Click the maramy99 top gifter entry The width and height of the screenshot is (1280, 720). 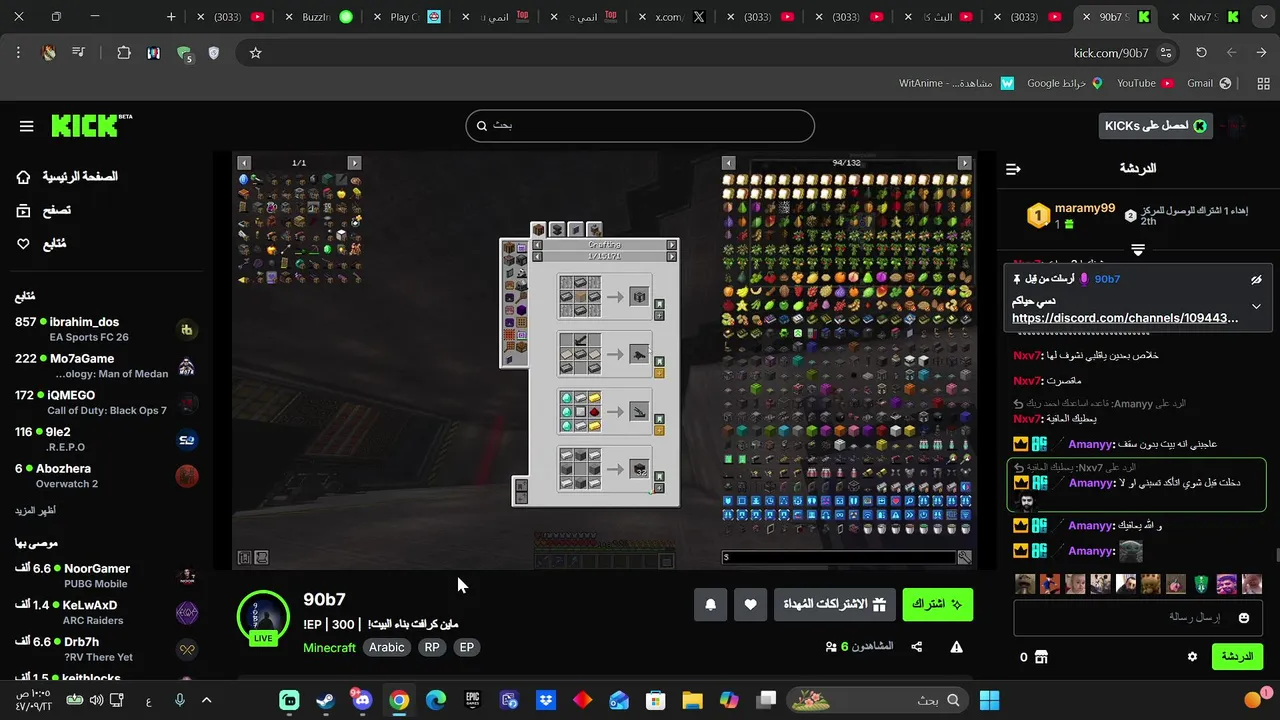pyautogui.click(x=1070, y=215)
